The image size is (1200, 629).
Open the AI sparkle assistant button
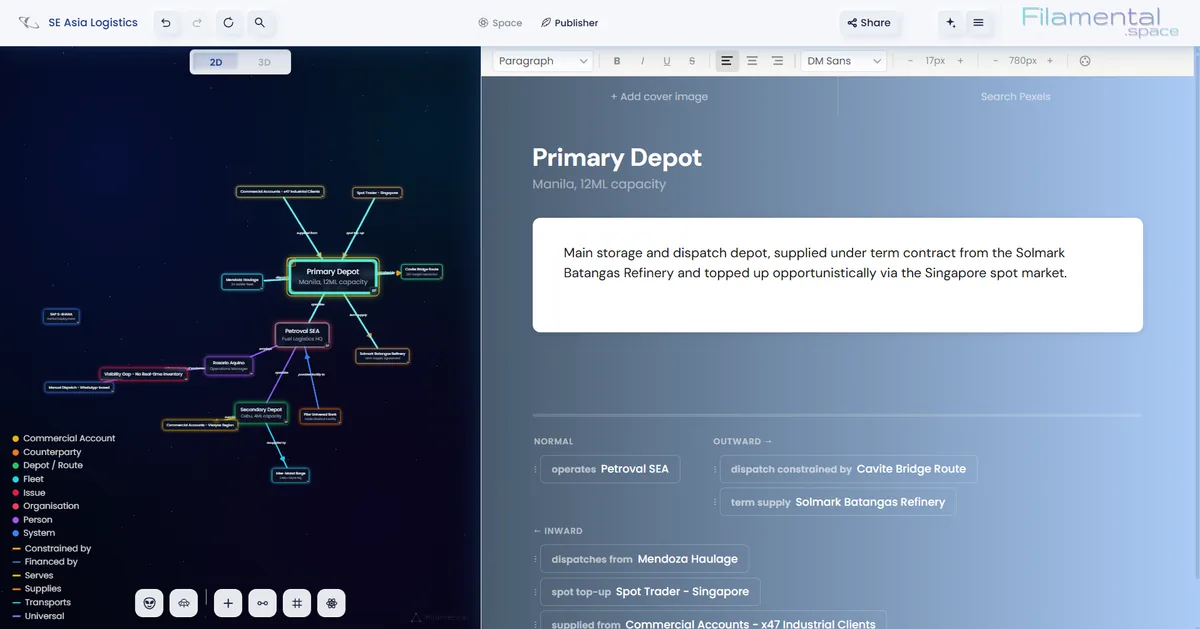(950, 22)
